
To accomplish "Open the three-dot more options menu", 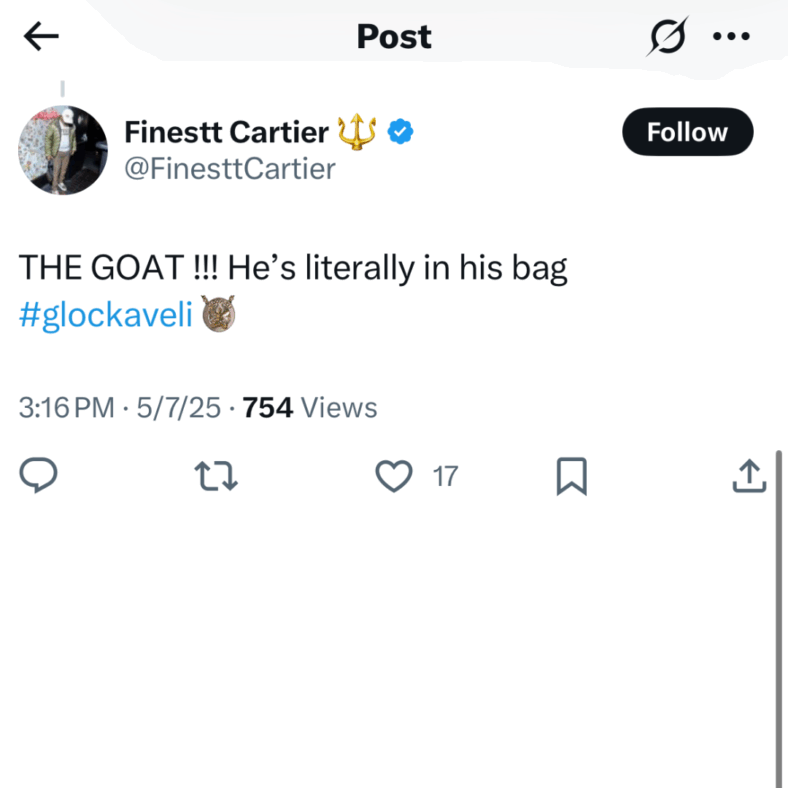I will (731, 36).
